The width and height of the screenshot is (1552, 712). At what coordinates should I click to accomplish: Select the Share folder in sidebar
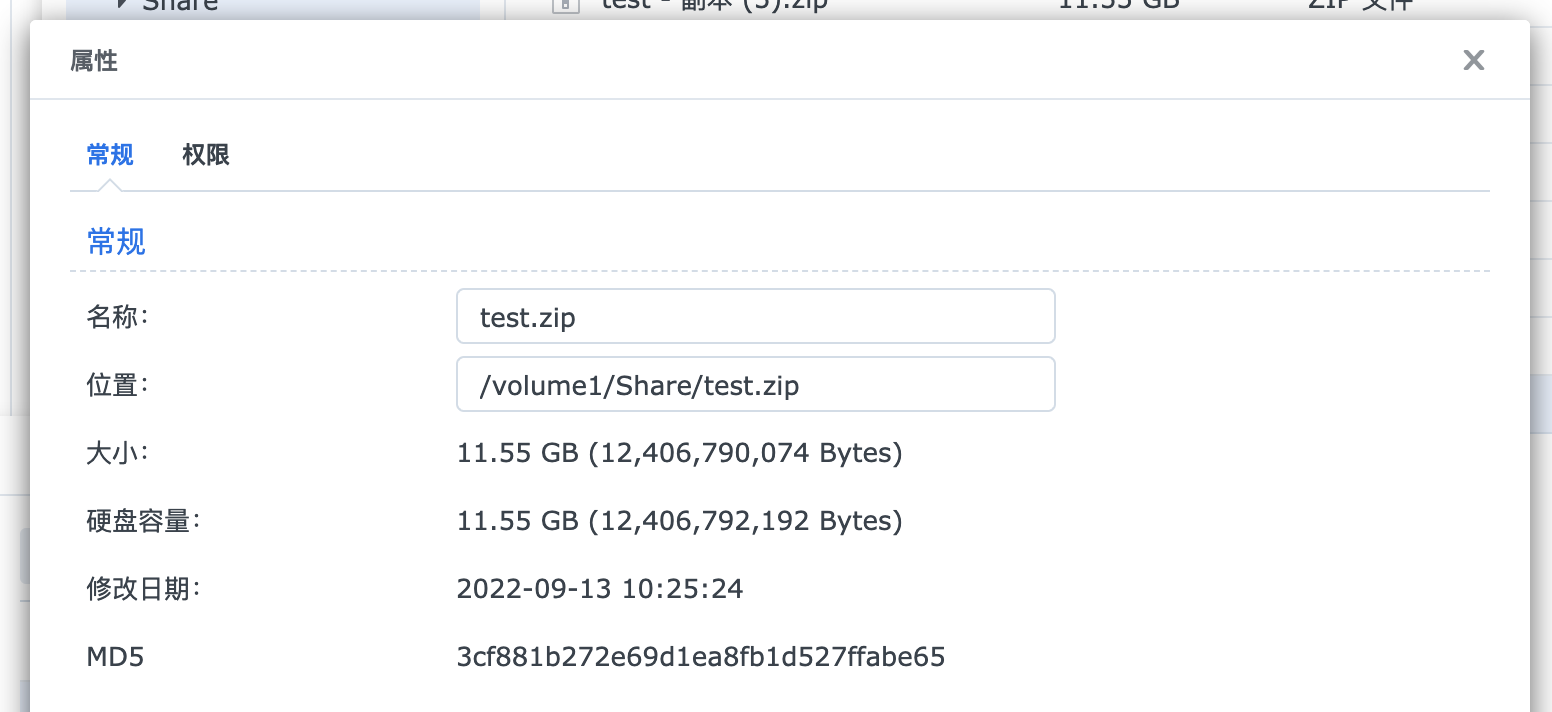(180, 5)
